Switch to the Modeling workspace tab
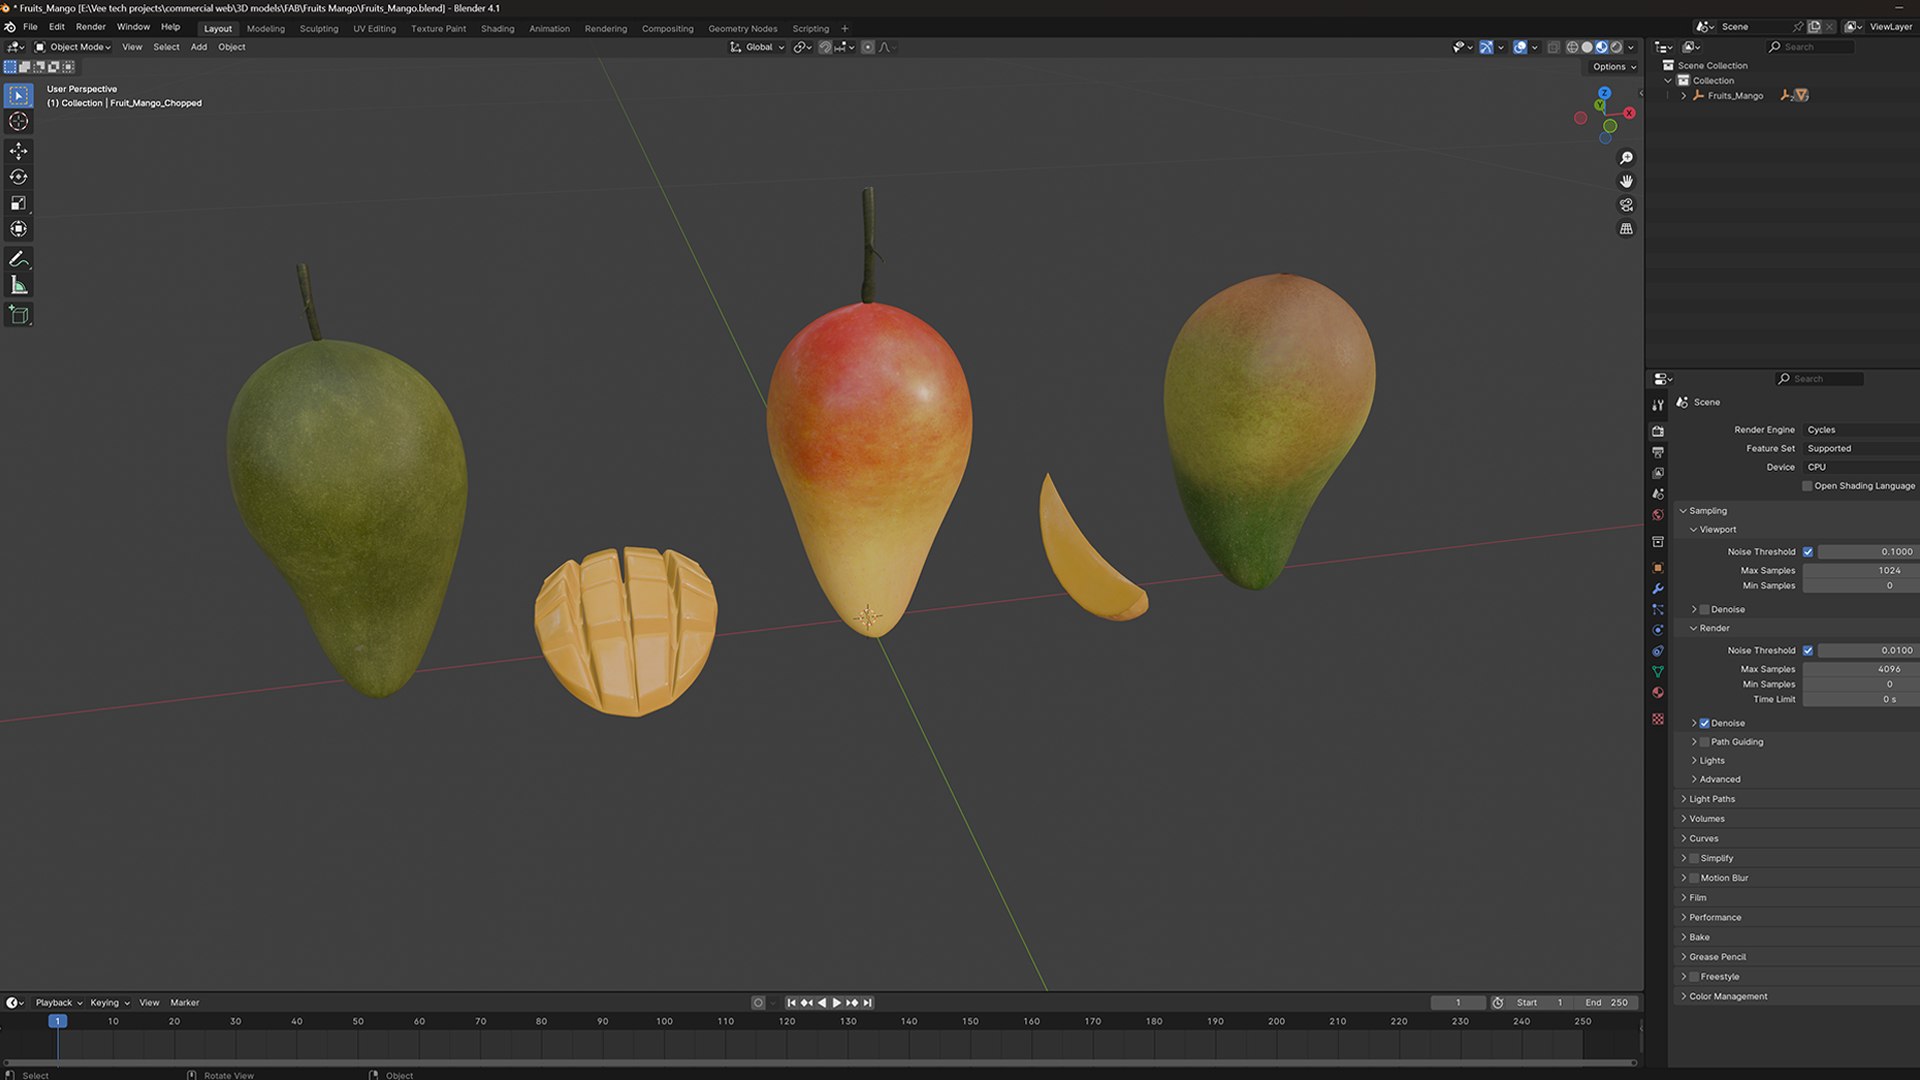This screenshot has width=1920, height=1080. click(265, 29)
